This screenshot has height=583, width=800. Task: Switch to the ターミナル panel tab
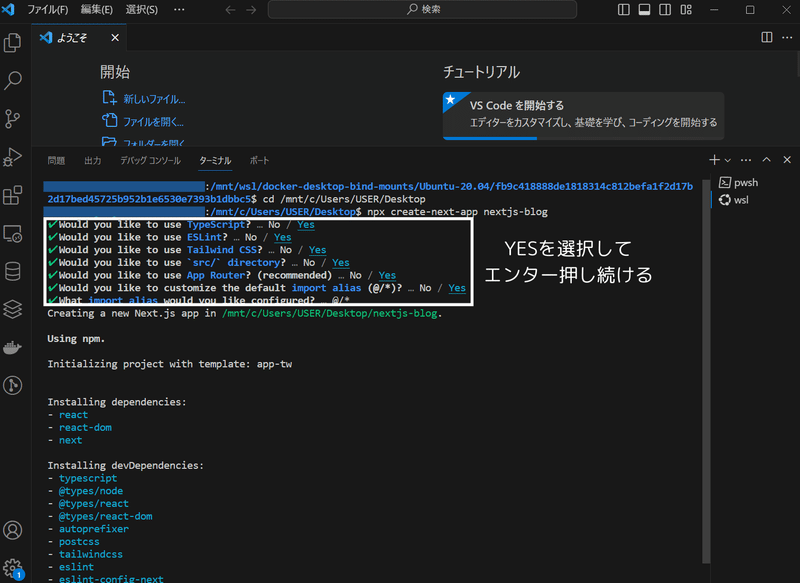tap(215, 161)
